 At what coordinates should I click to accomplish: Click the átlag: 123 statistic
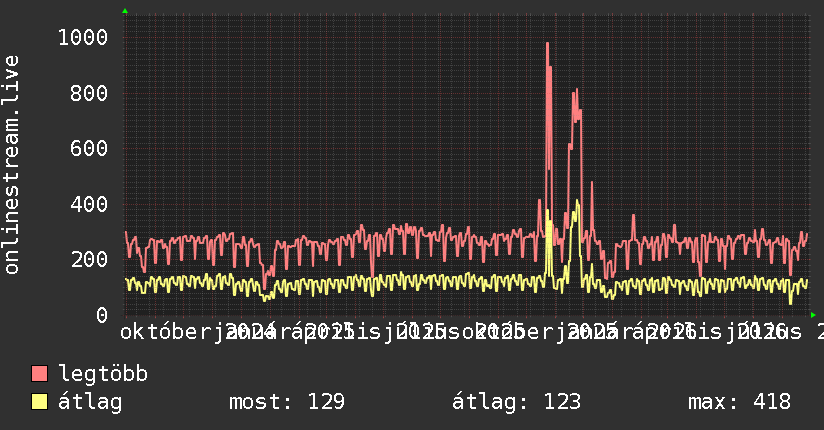[517, 402]
